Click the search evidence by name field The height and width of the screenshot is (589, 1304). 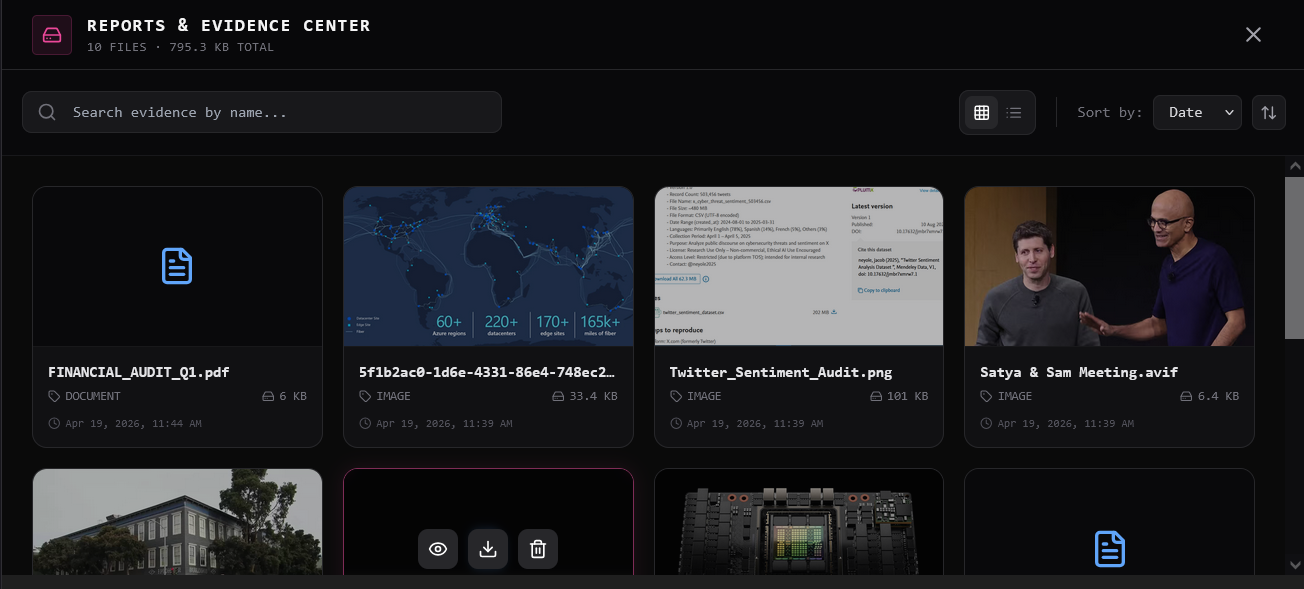click(262, 112)
